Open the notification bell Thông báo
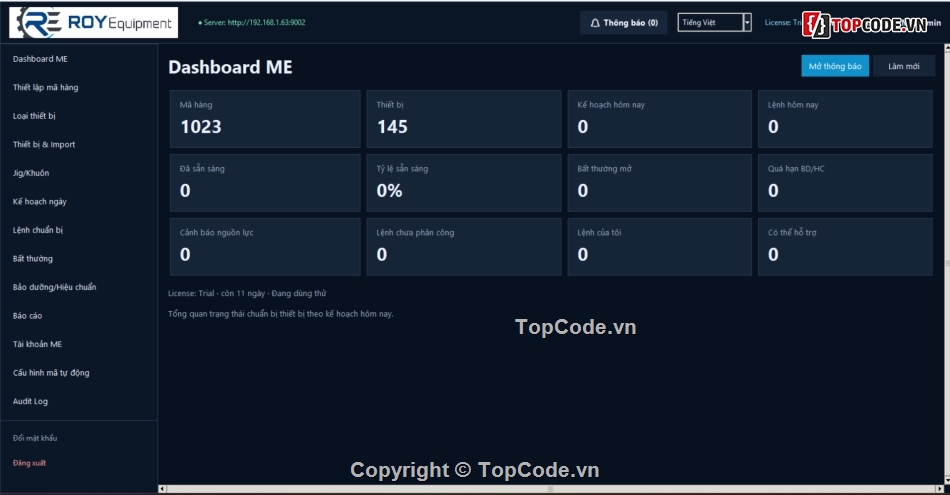This screenshot has height=495, width=950. coord(623,23)
